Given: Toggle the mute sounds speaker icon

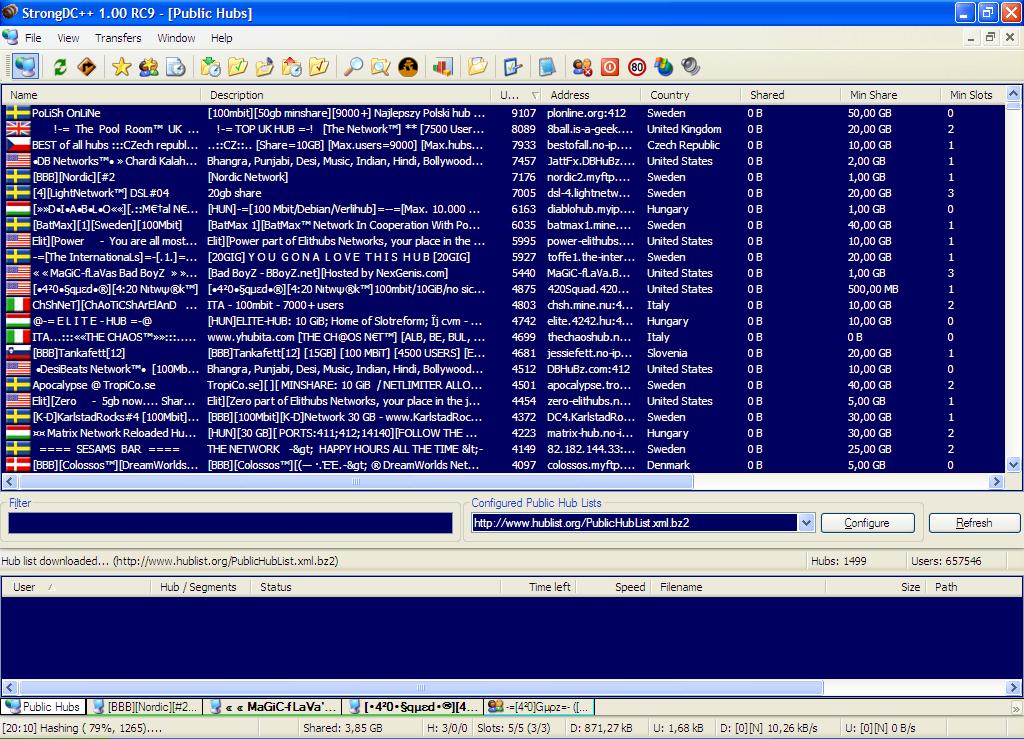Looking at the screenshot, I should [690, 67].
